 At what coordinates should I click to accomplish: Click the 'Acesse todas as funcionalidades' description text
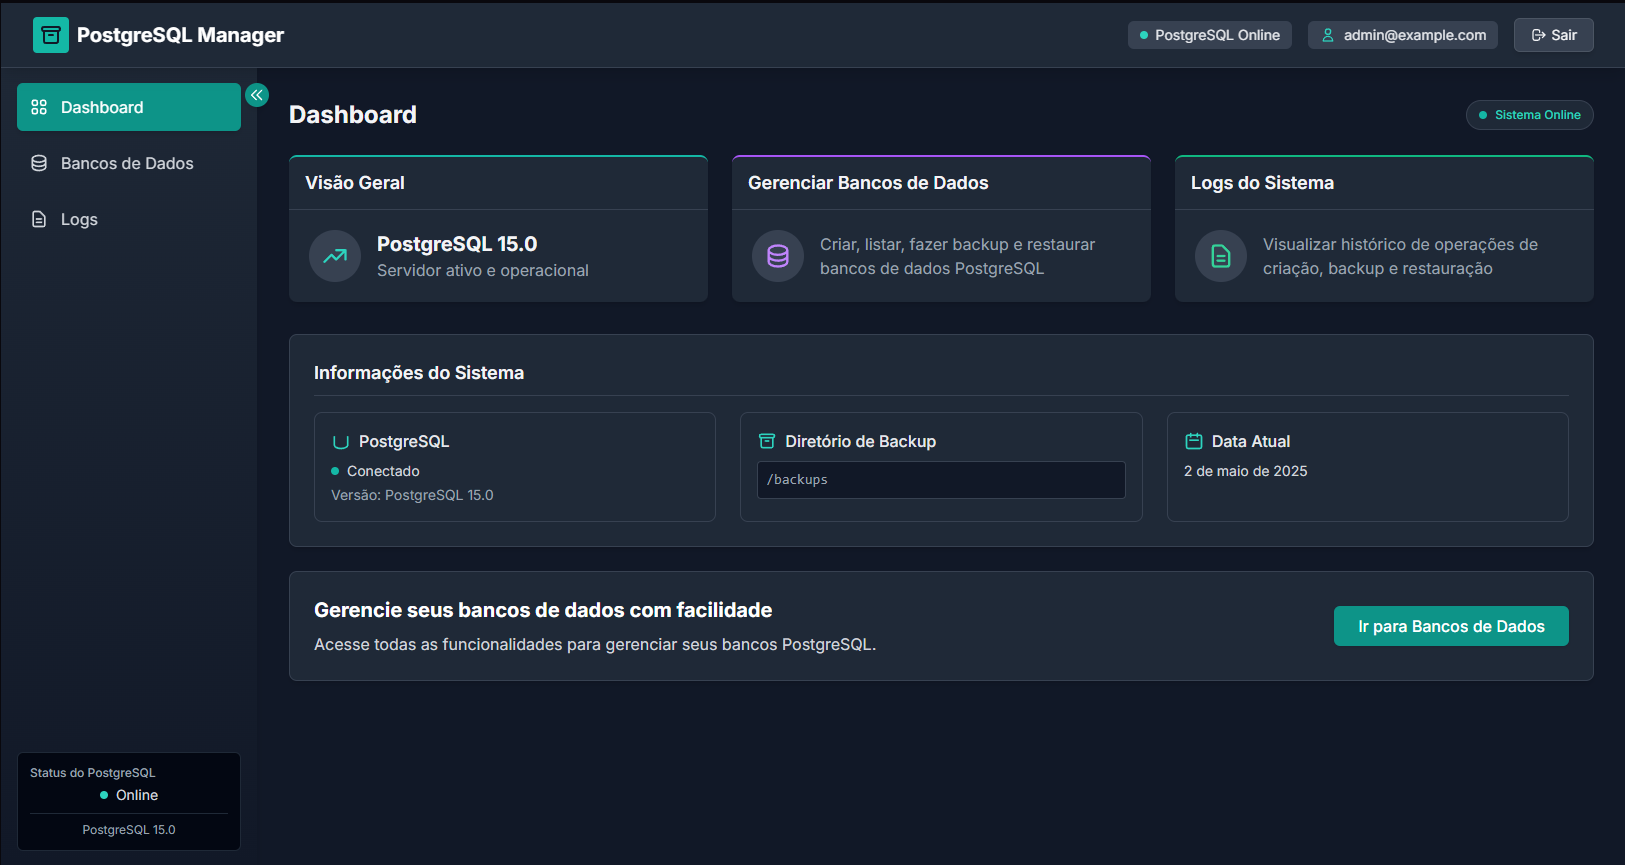[x=595, y=645]
